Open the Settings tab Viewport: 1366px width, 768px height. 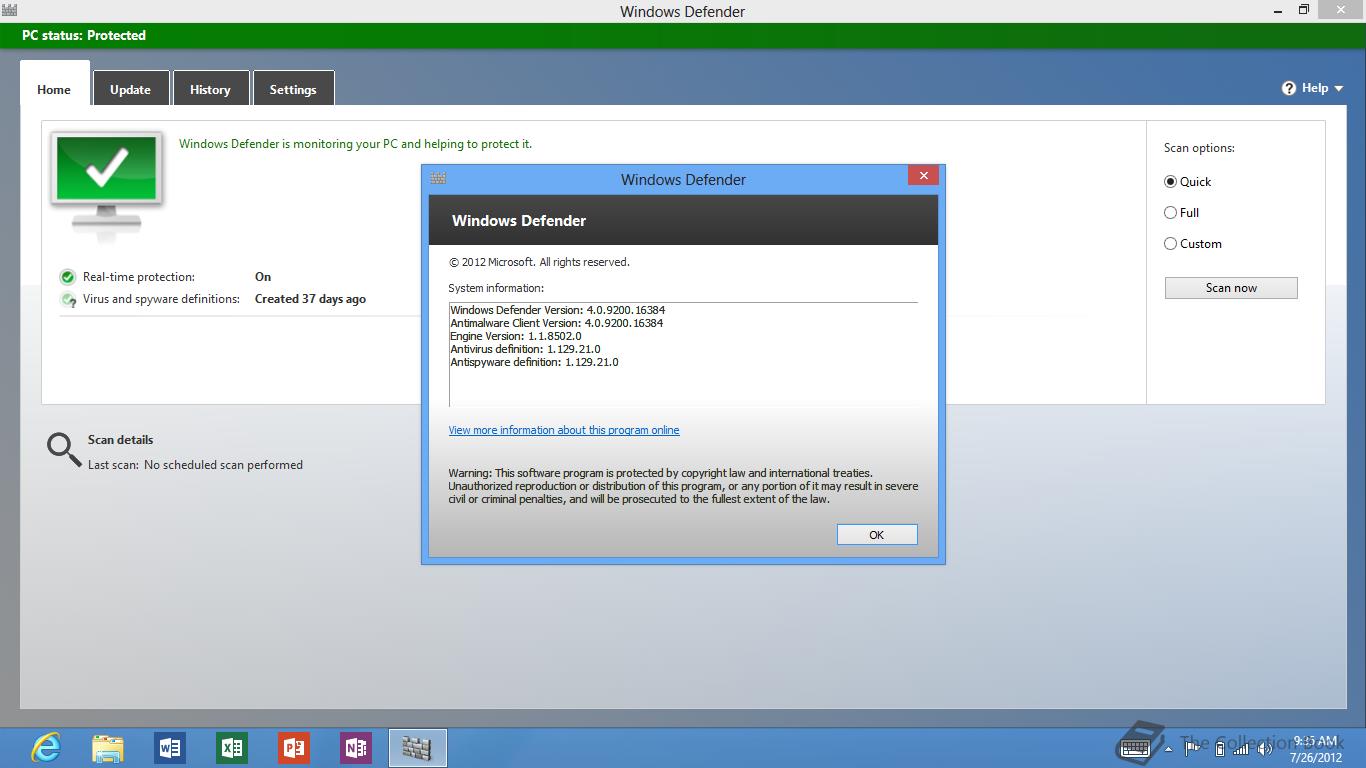pos(293,89)
